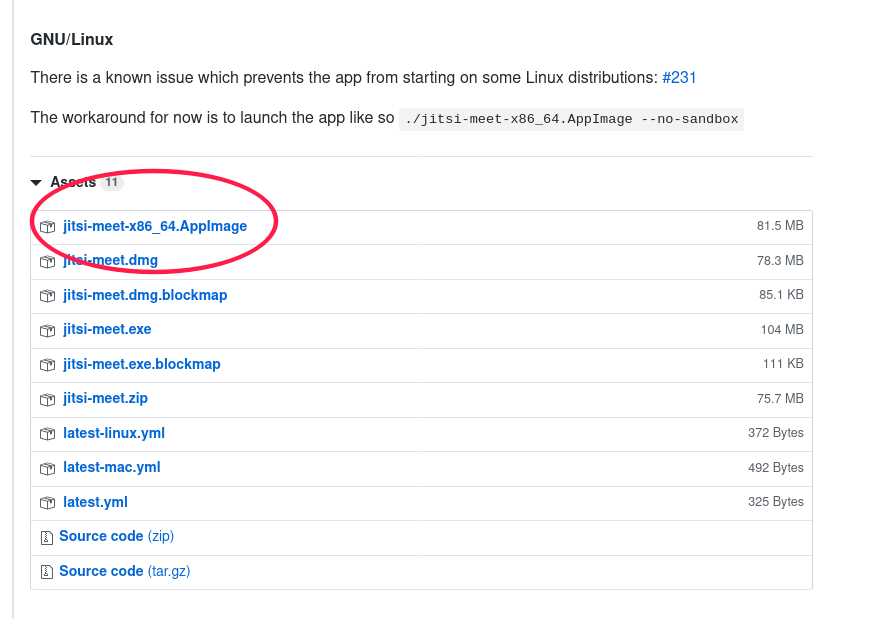Click the 372 Bytes size text
Viewport: 882px width, 619px height.
coord(776,433)
